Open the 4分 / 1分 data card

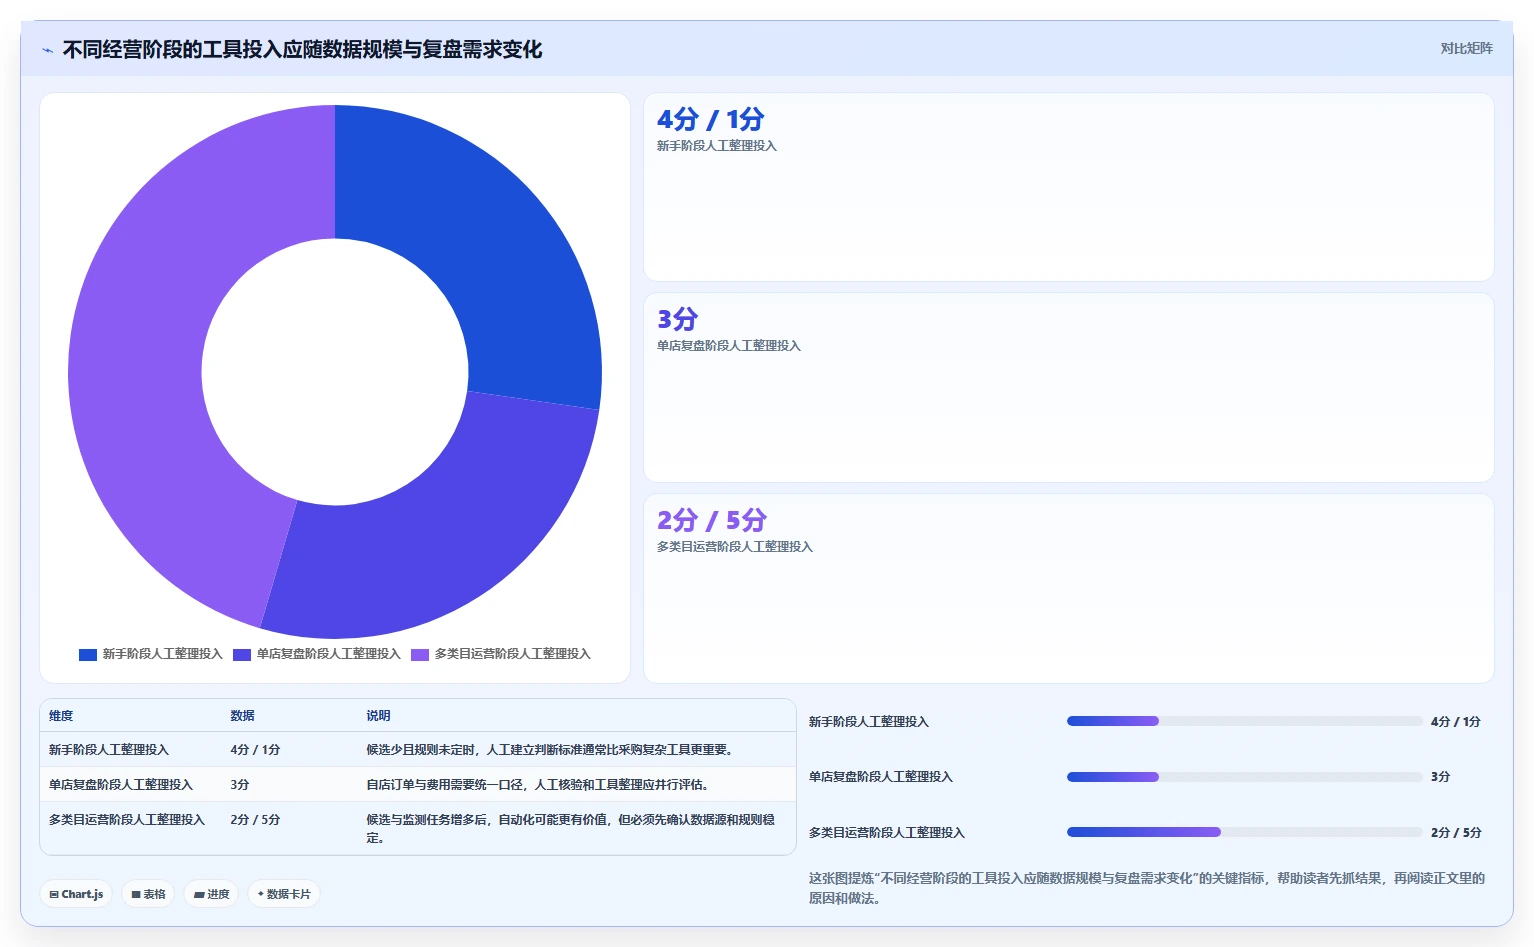1069,187
